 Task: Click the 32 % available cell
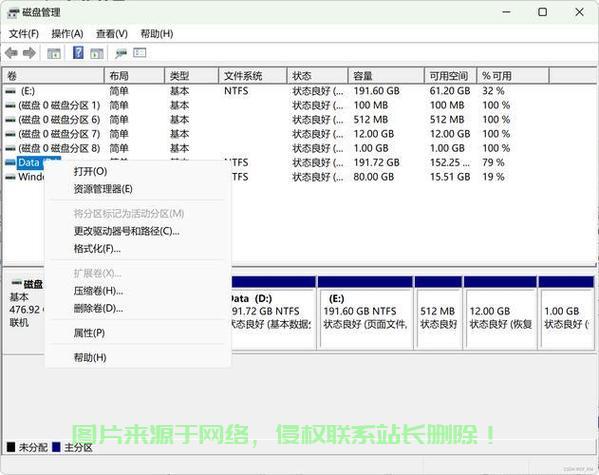click(x=493, y=91)
